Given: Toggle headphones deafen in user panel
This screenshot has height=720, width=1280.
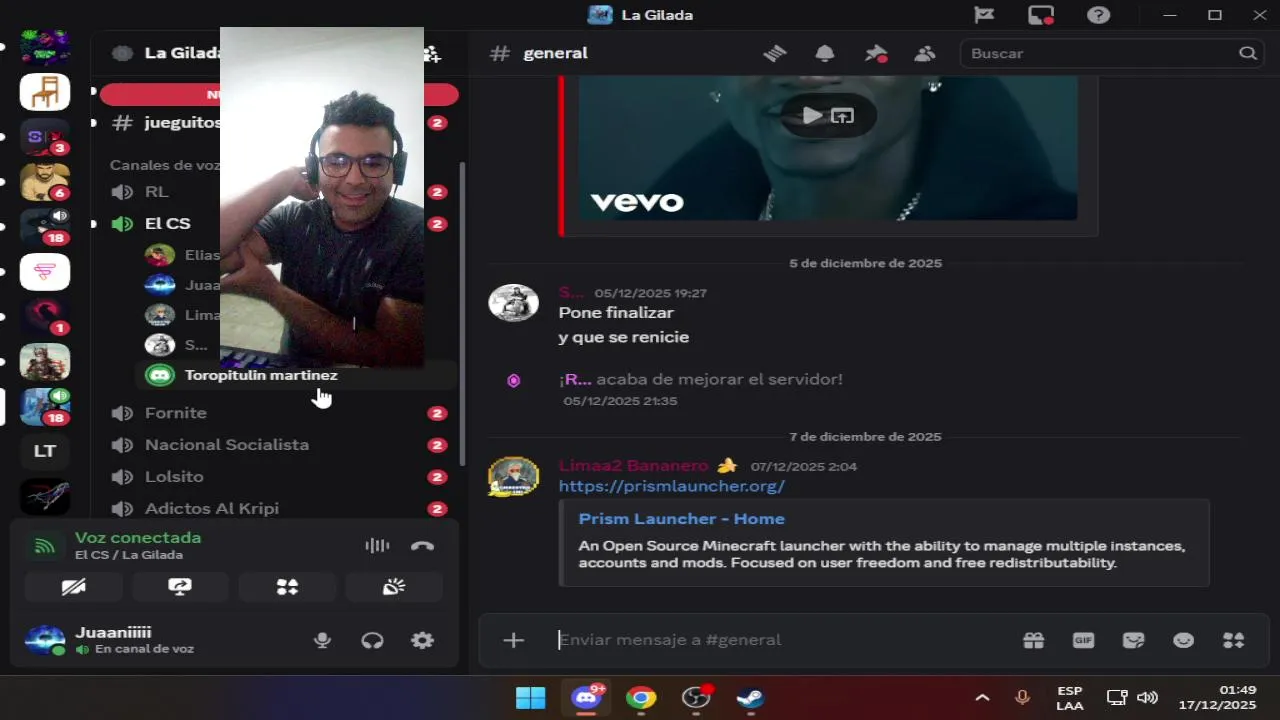Looking at the screenshot, I should click(x=372, y=640).
